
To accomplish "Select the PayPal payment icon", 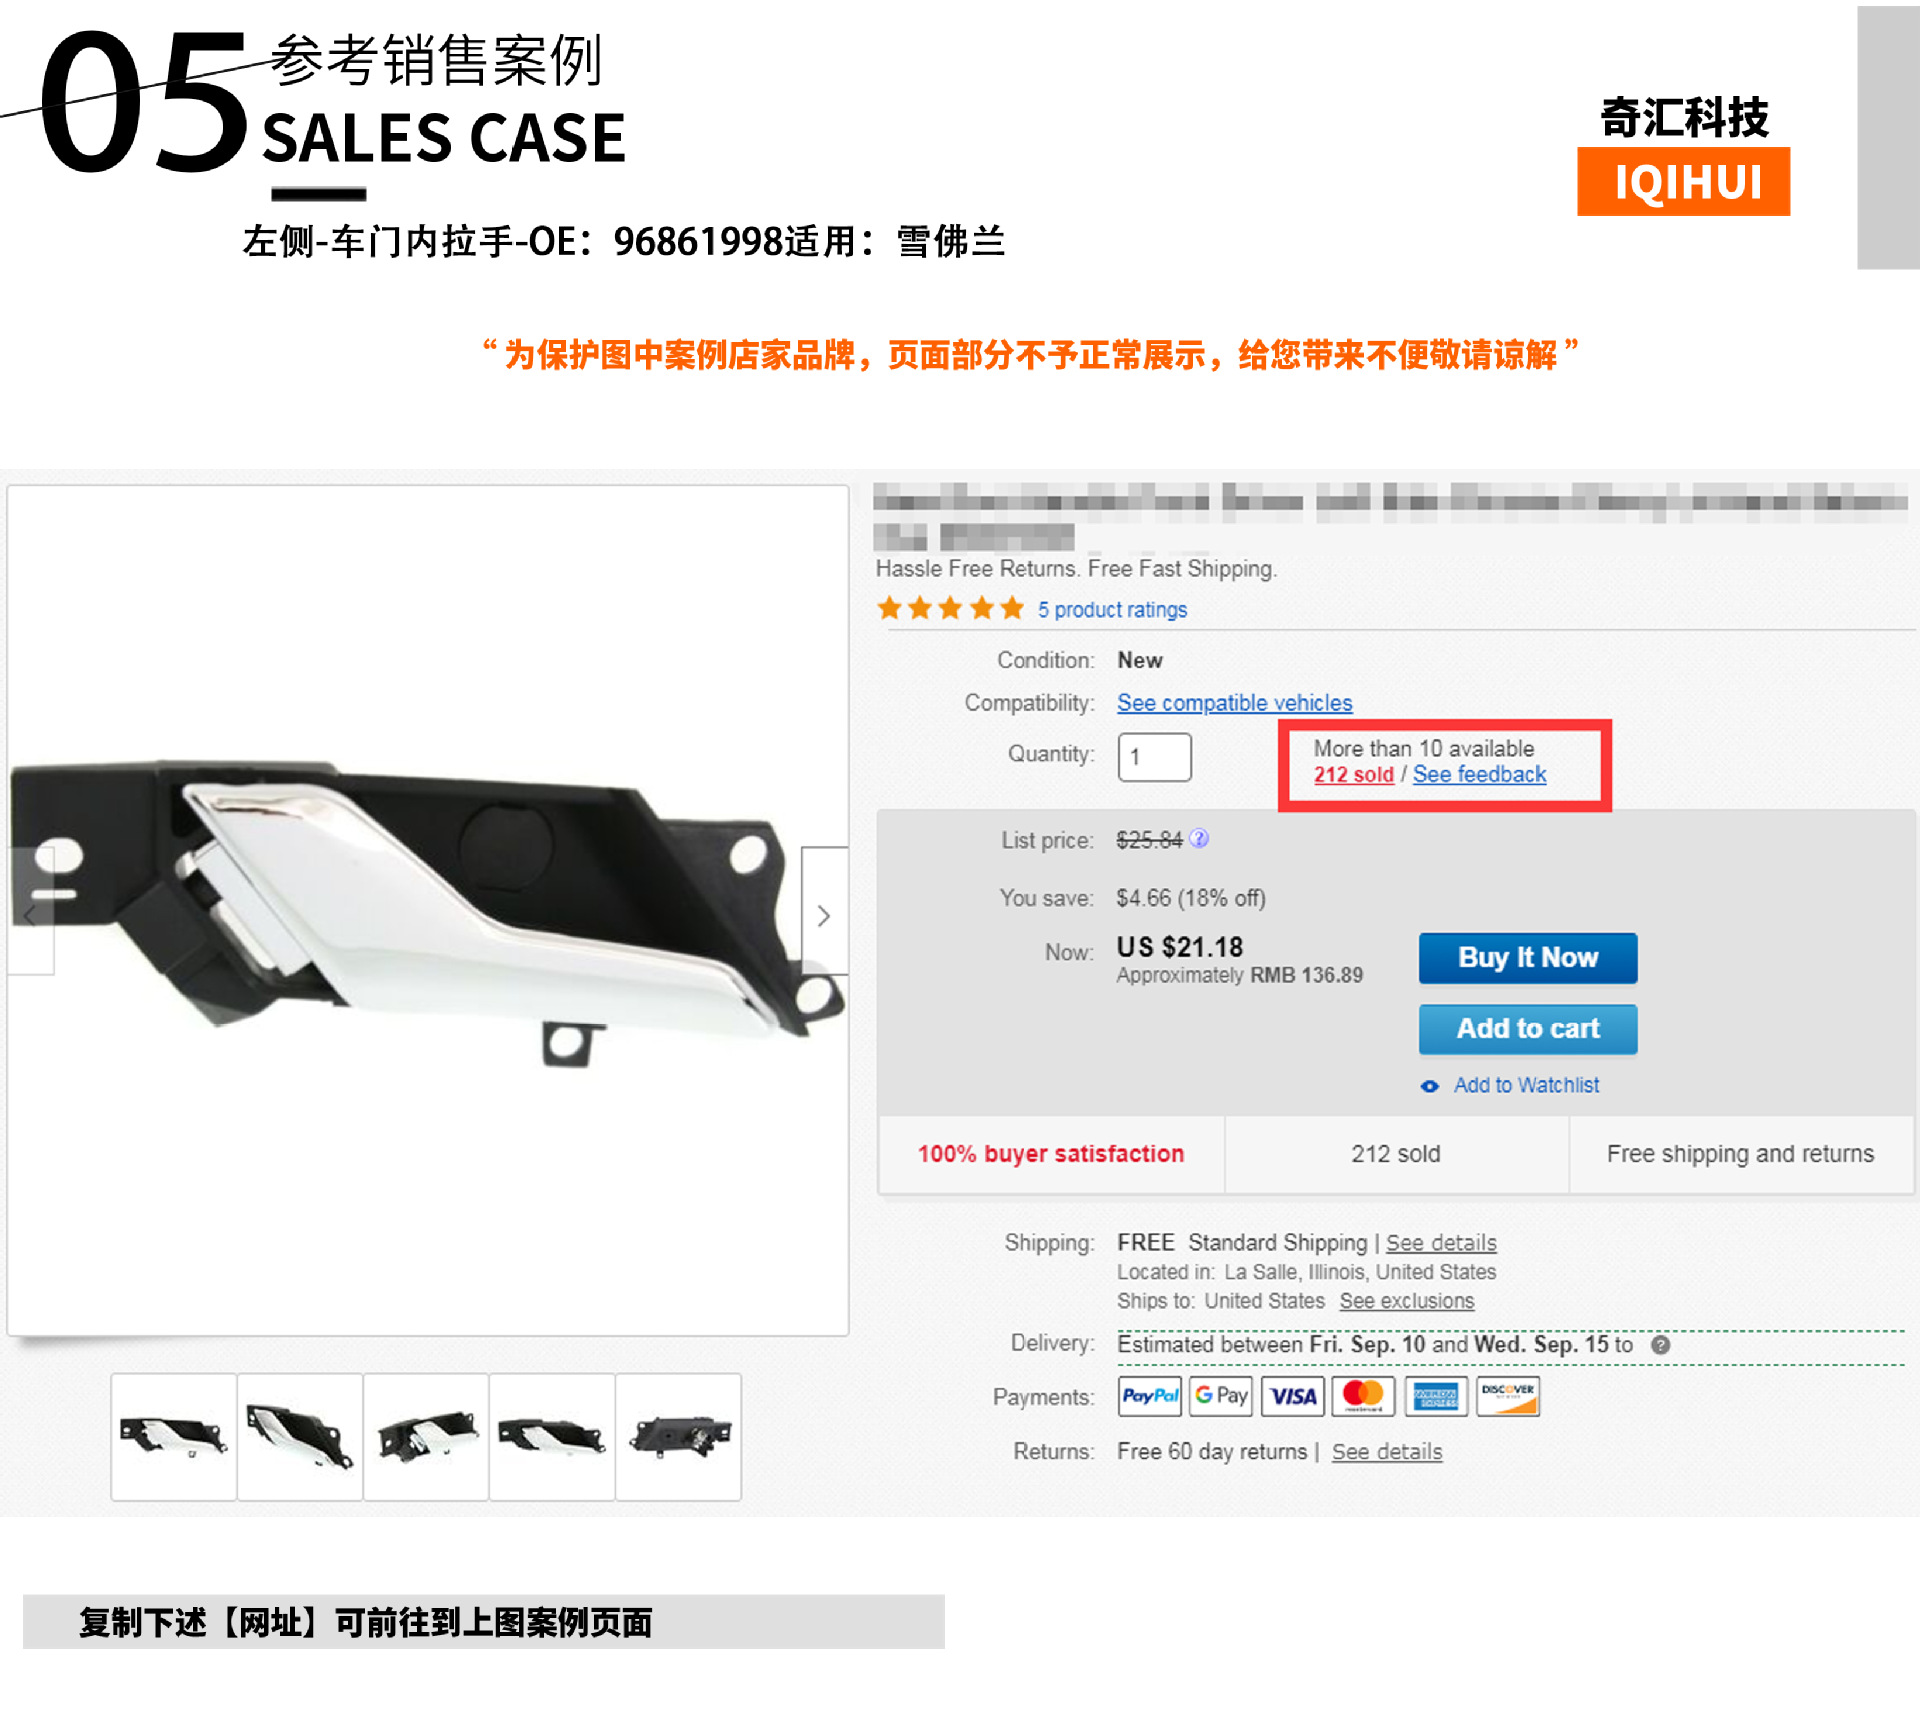I will pyautogui.click(x=1150, y=1396).
